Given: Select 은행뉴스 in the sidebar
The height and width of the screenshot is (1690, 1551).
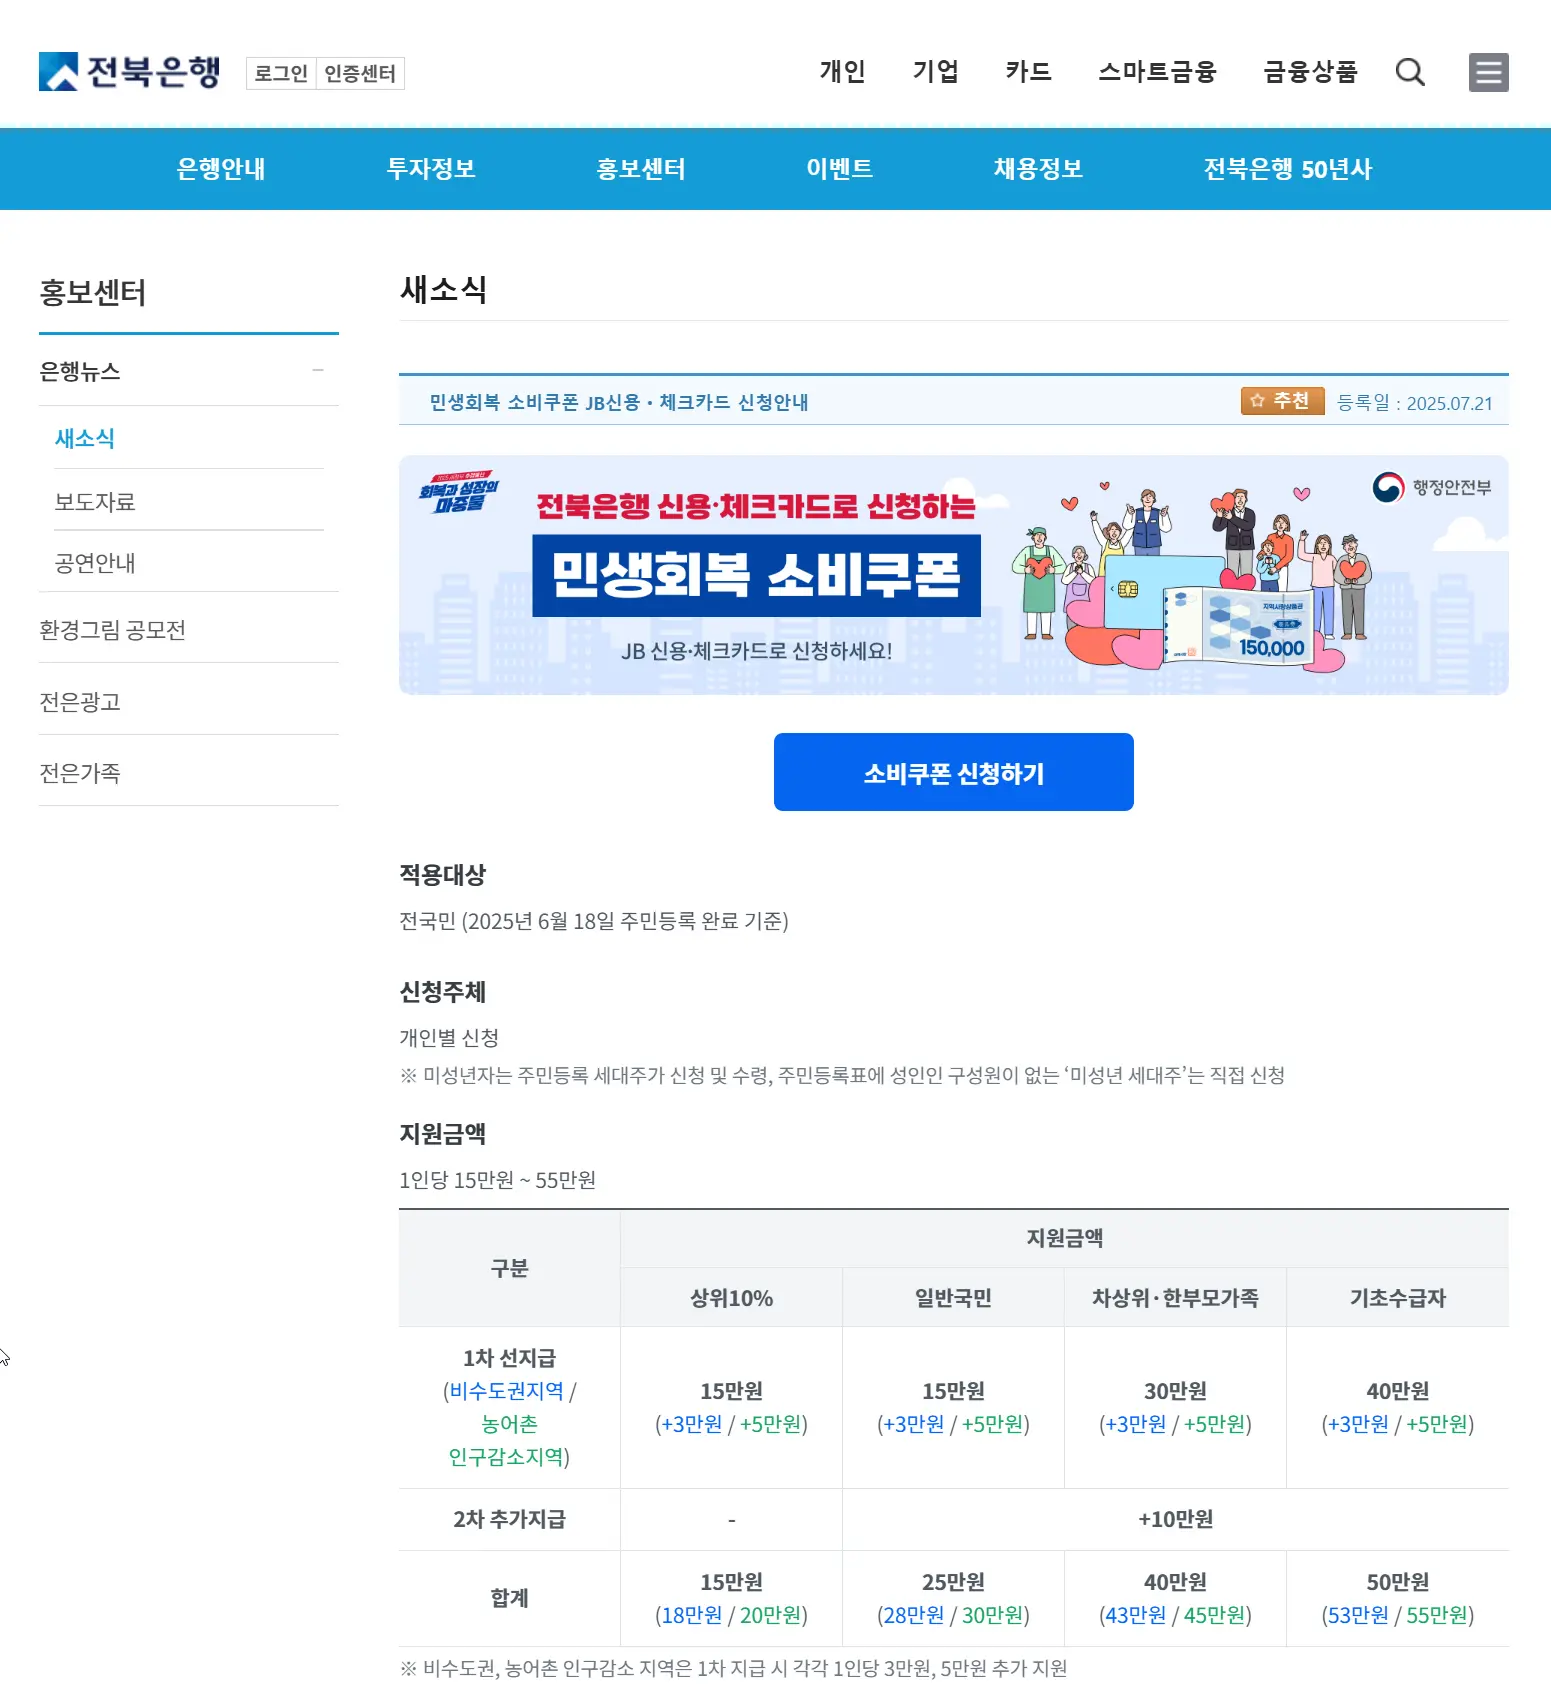Looking at the screenshot, I should coord(80,371).
